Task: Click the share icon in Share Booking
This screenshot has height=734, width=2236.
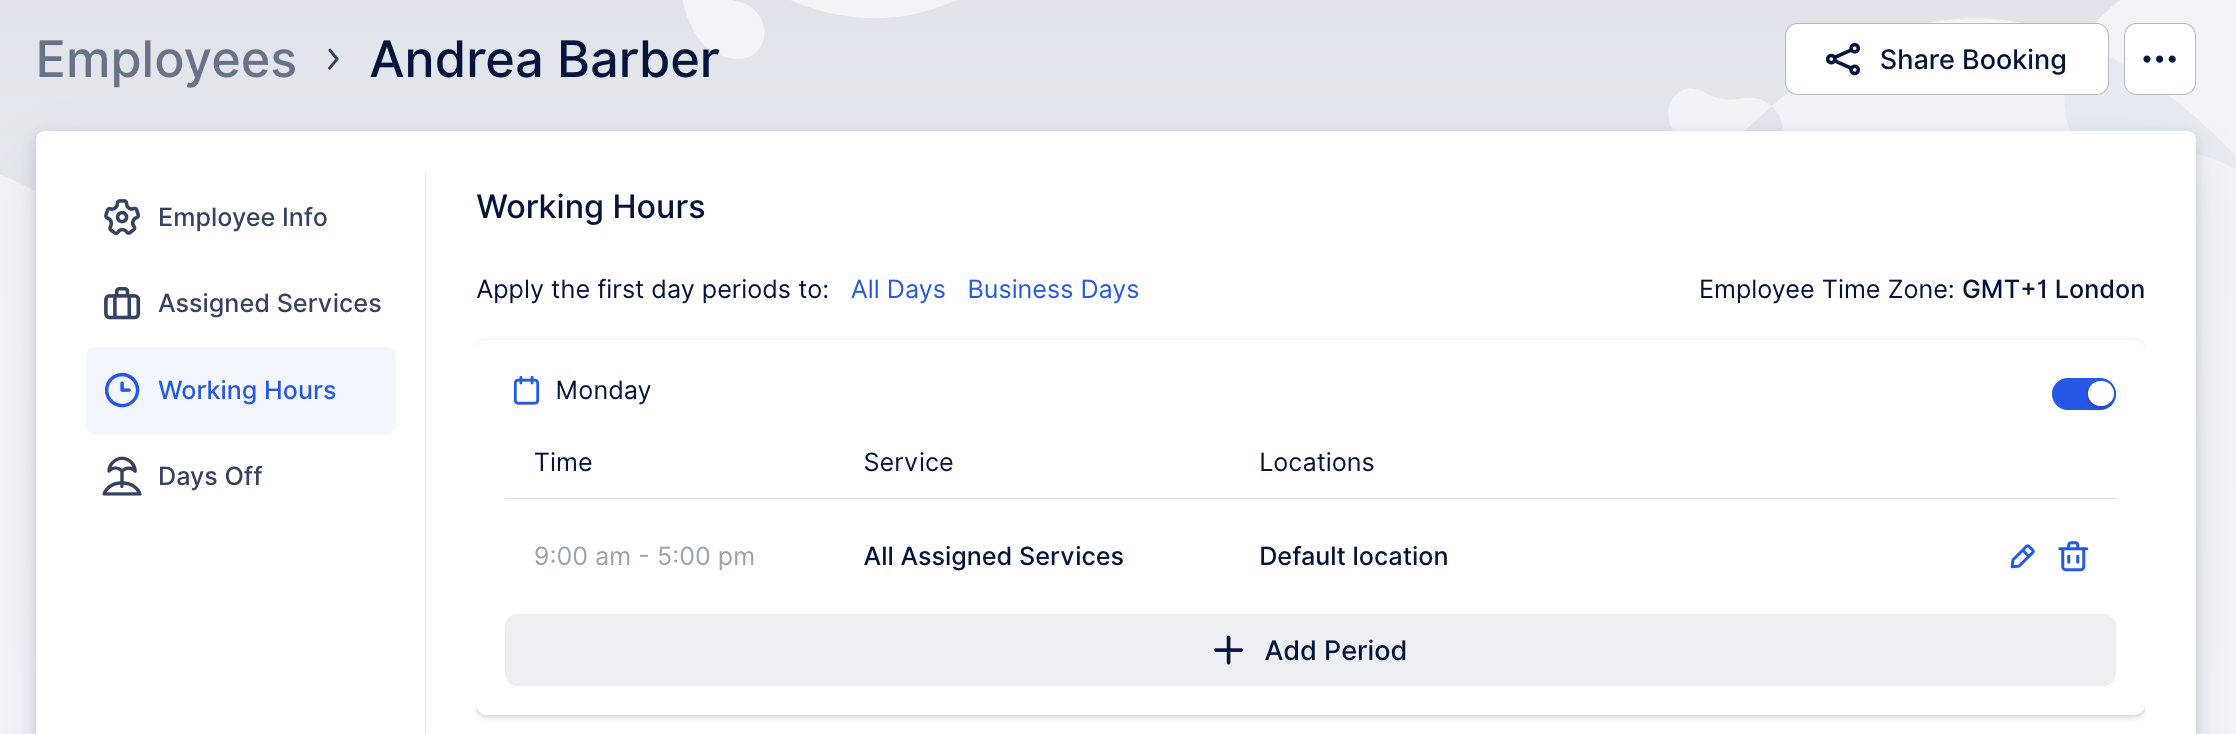Action: tap(1843, 60)
